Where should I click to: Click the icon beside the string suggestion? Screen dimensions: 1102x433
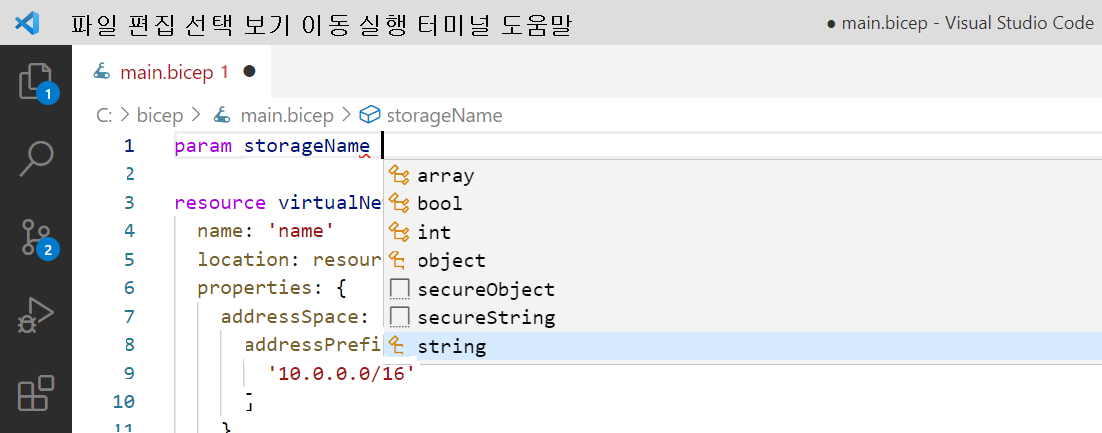coord(398,346)
